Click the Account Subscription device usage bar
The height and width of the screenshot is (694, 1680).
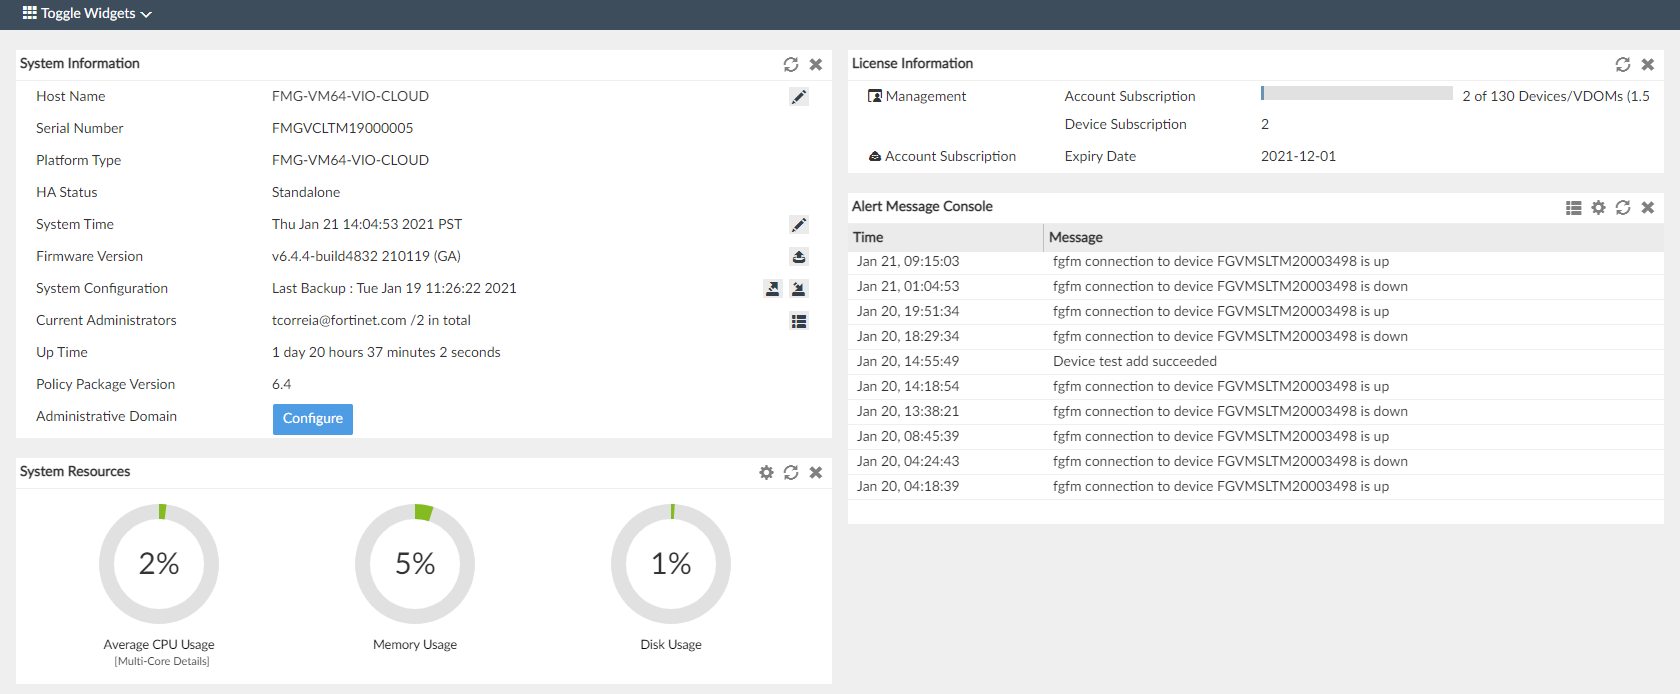coord(1356,93)
